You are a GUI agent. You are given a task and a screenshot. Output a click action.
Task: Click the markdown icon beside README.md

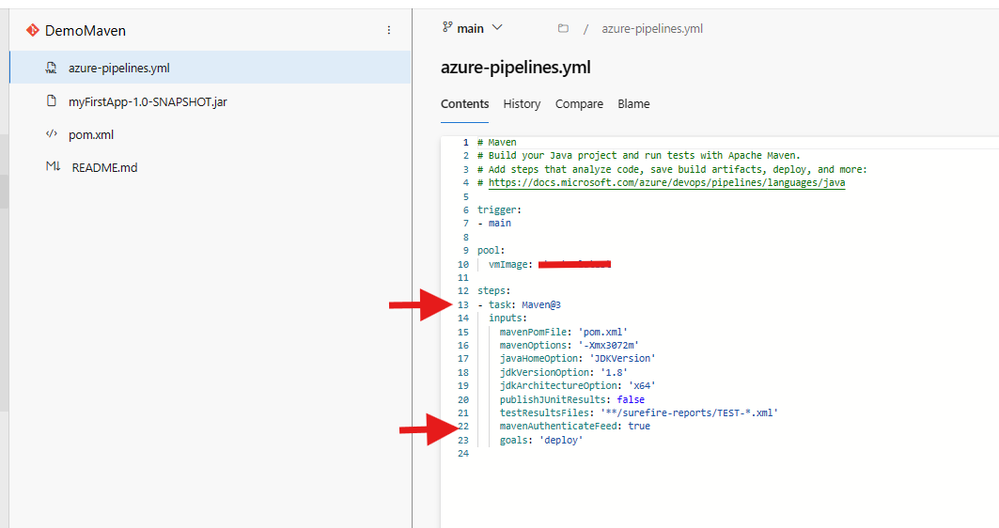tap(53, 166)
